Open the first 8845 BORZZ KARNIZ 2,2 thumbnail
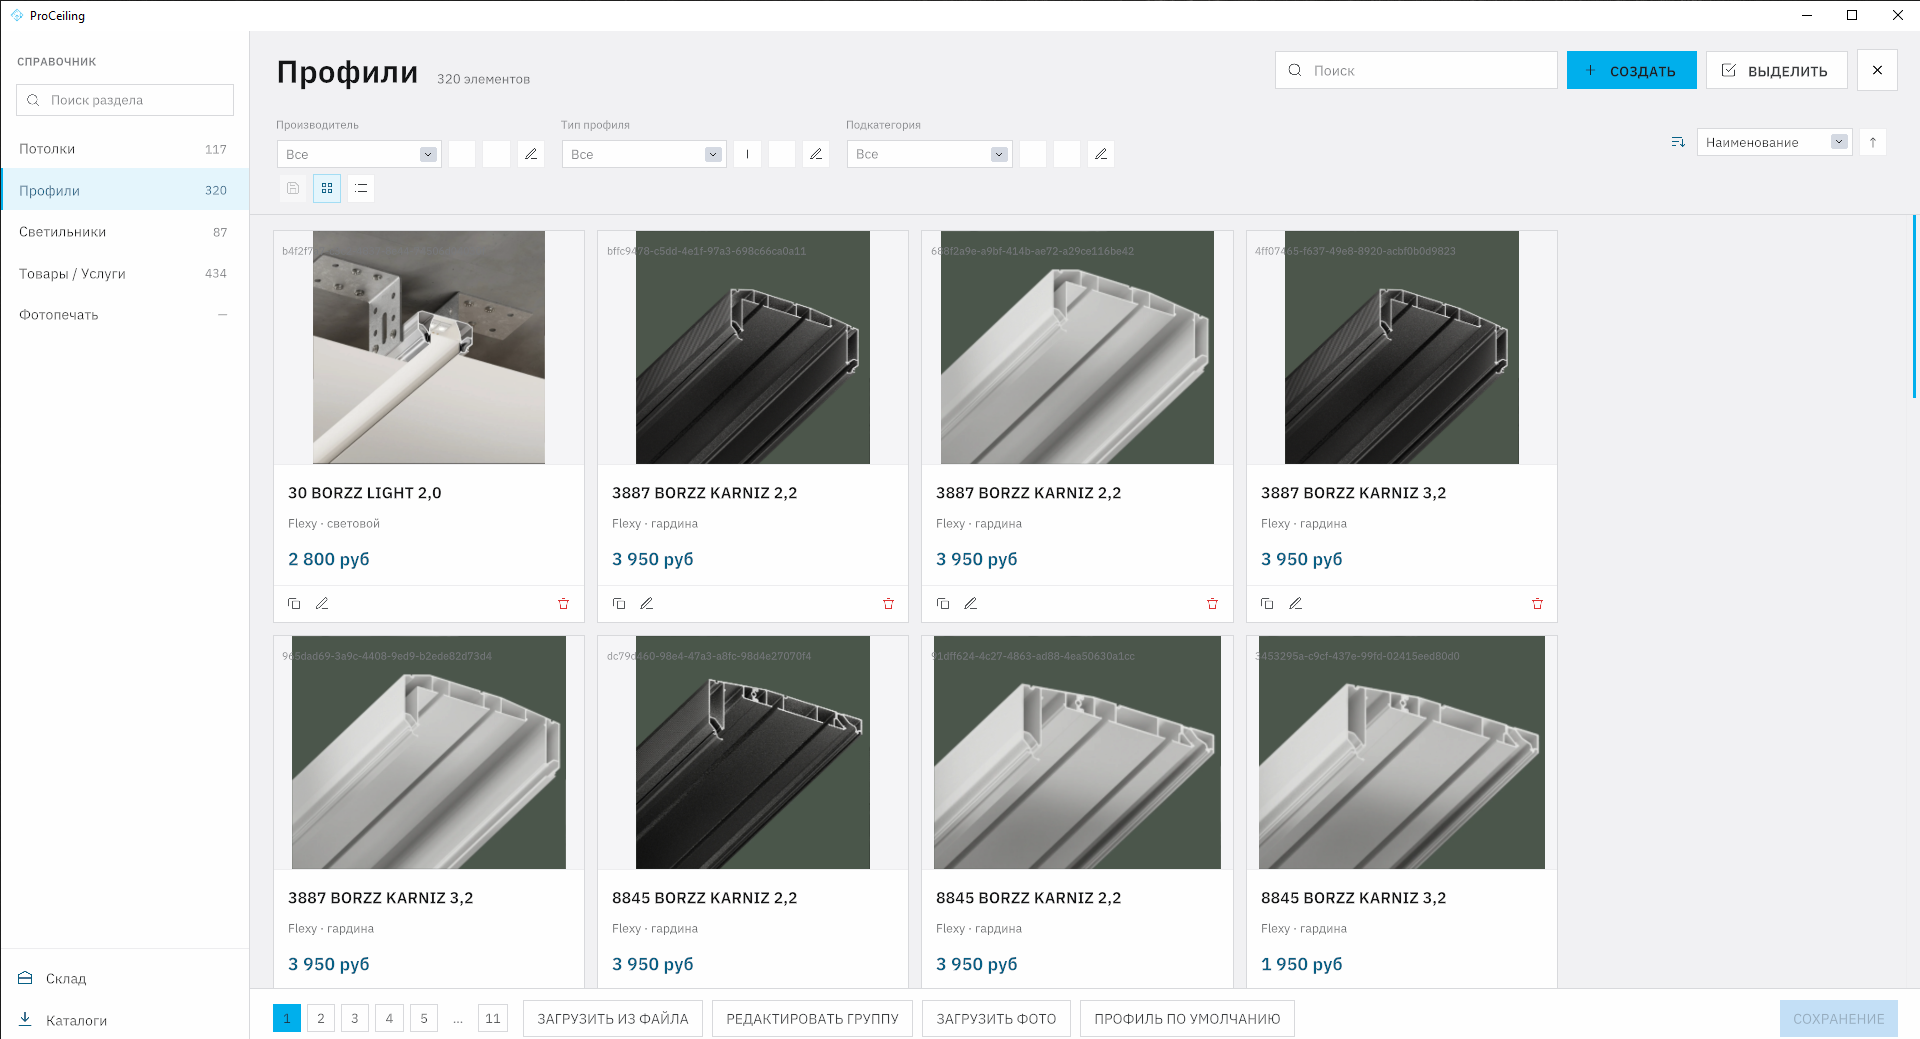 (753, 753)
